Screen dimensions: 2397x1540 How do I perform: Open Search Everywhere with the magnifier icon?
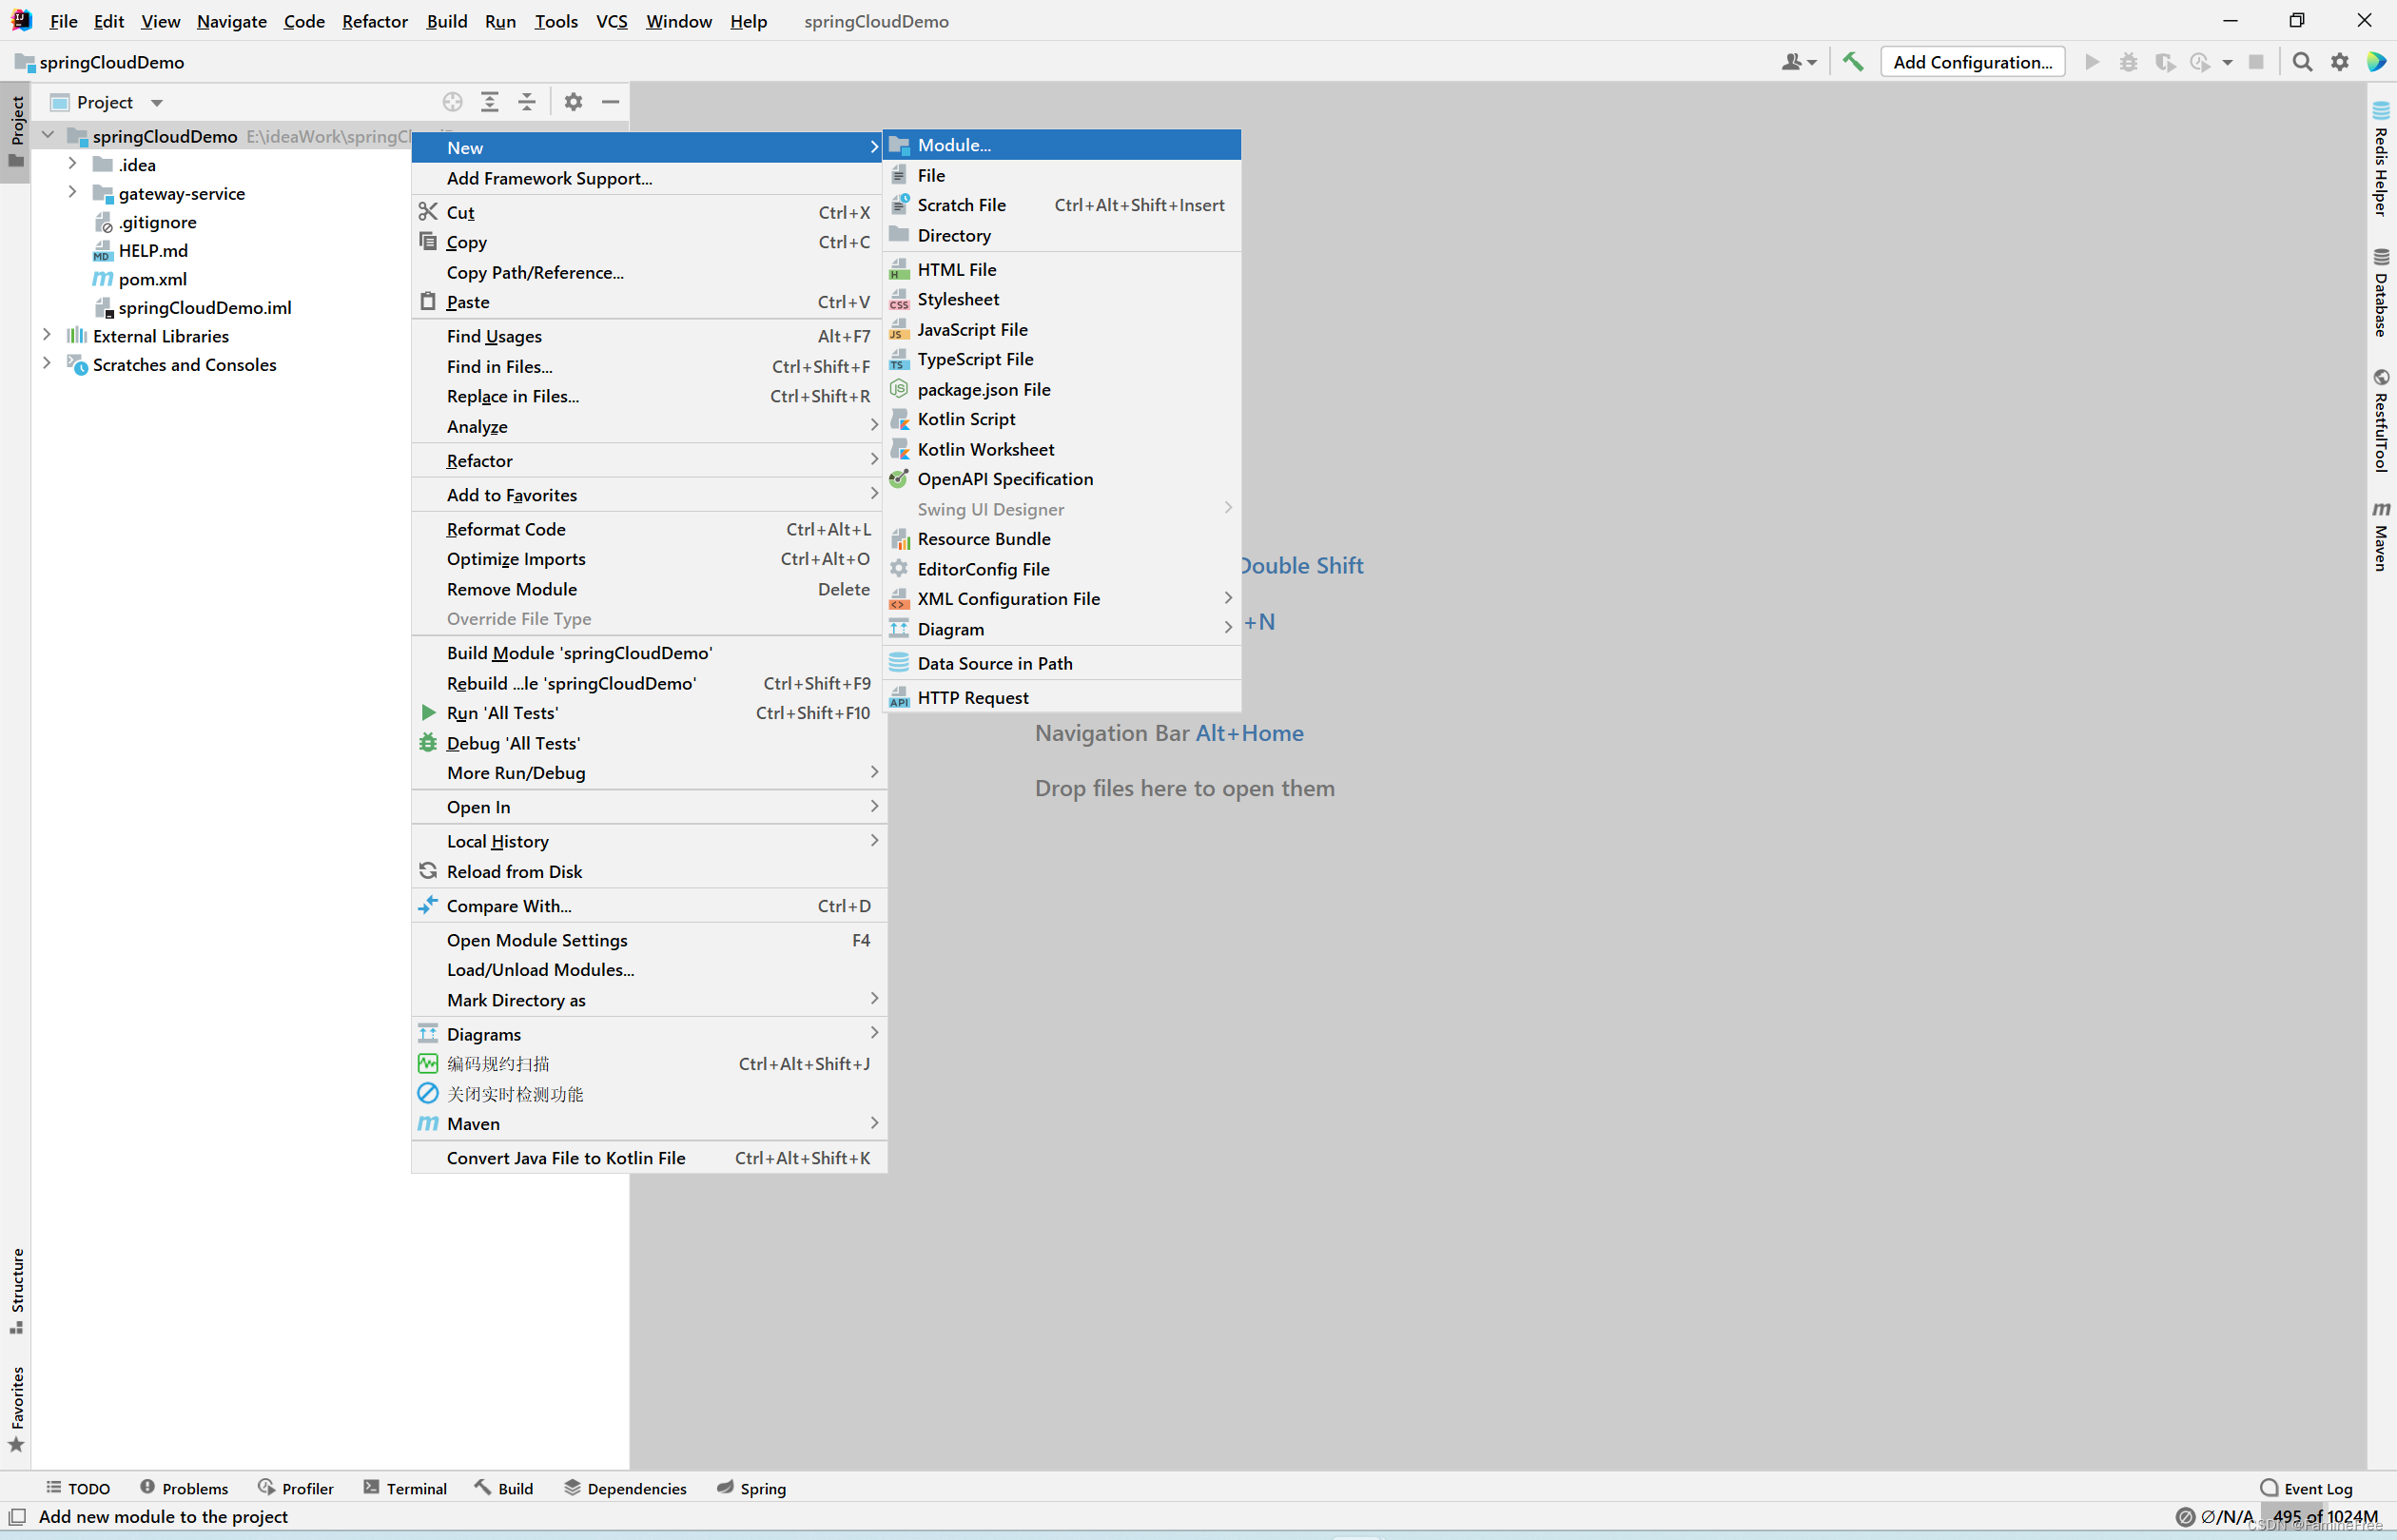2302,61
